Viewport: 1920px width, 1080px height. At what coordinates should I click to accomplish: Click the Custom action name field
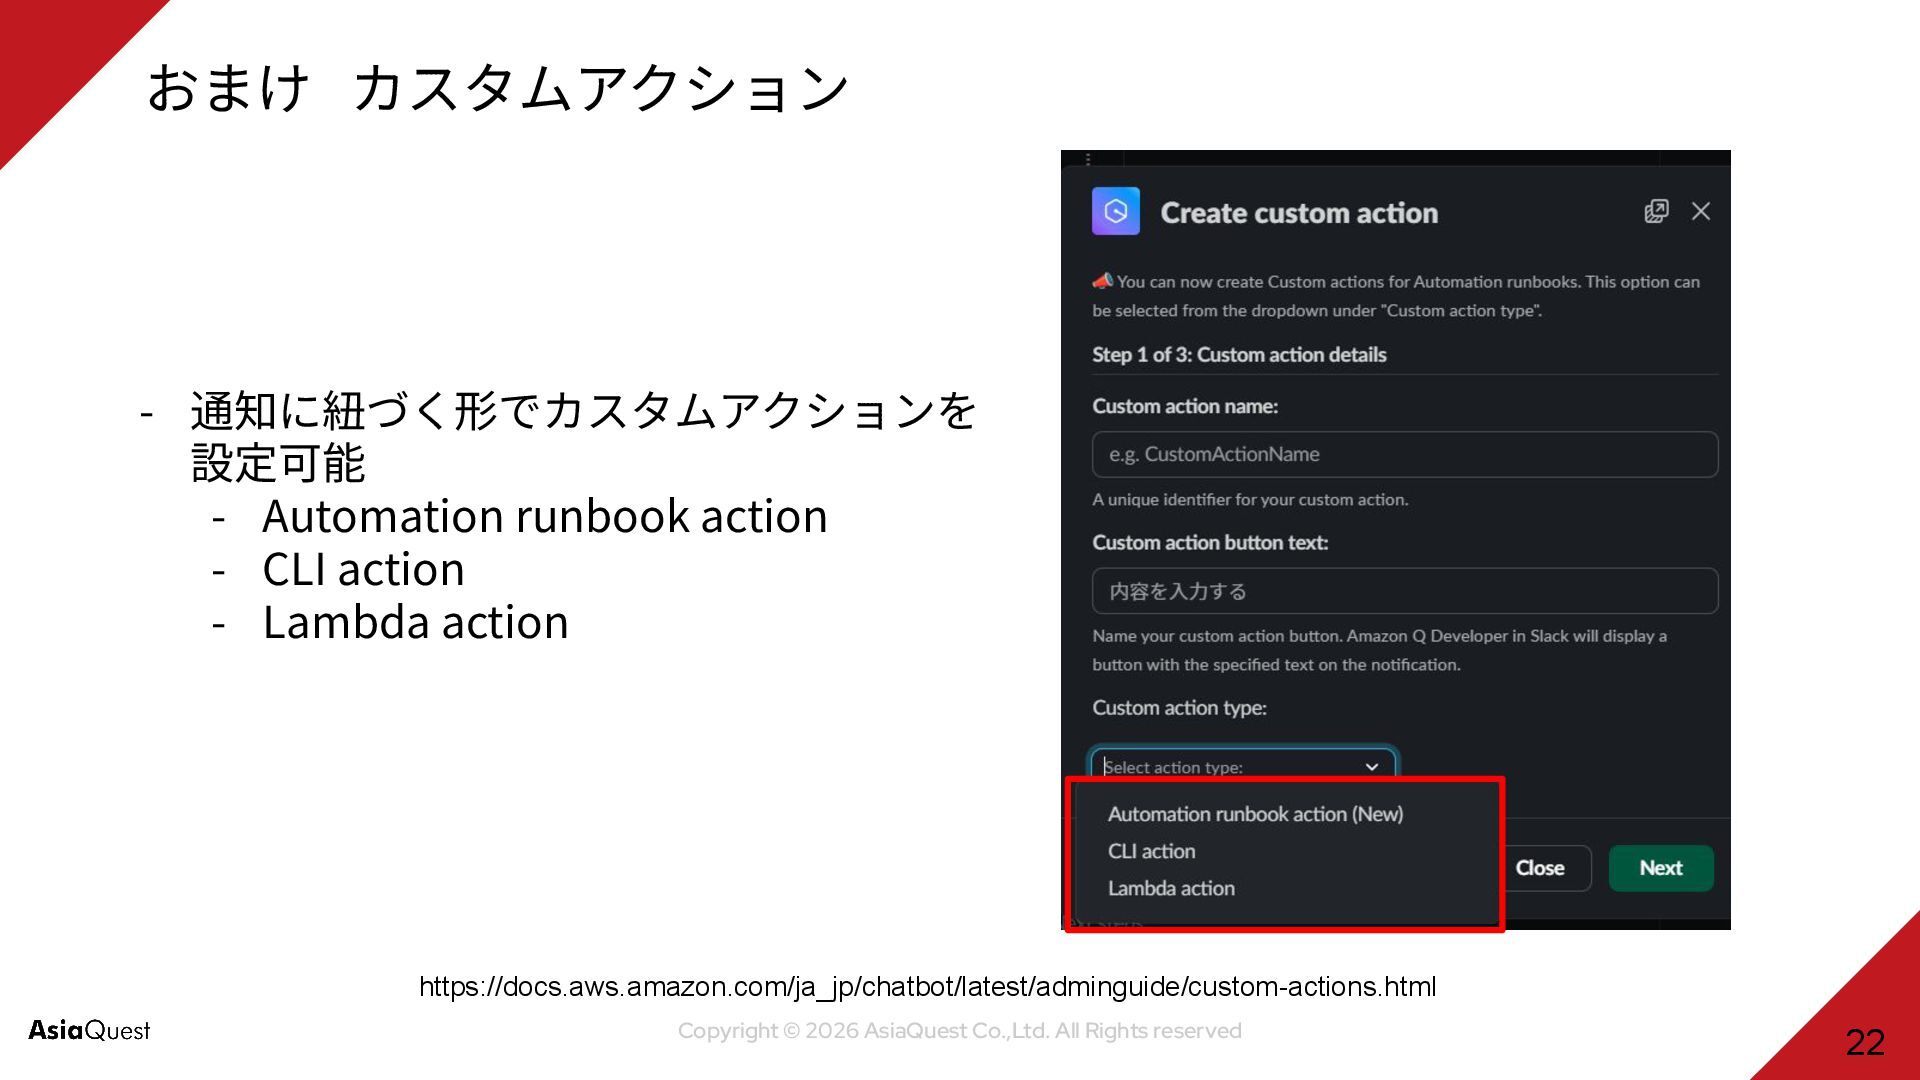pyautogui.click(x=1405, y=454)
